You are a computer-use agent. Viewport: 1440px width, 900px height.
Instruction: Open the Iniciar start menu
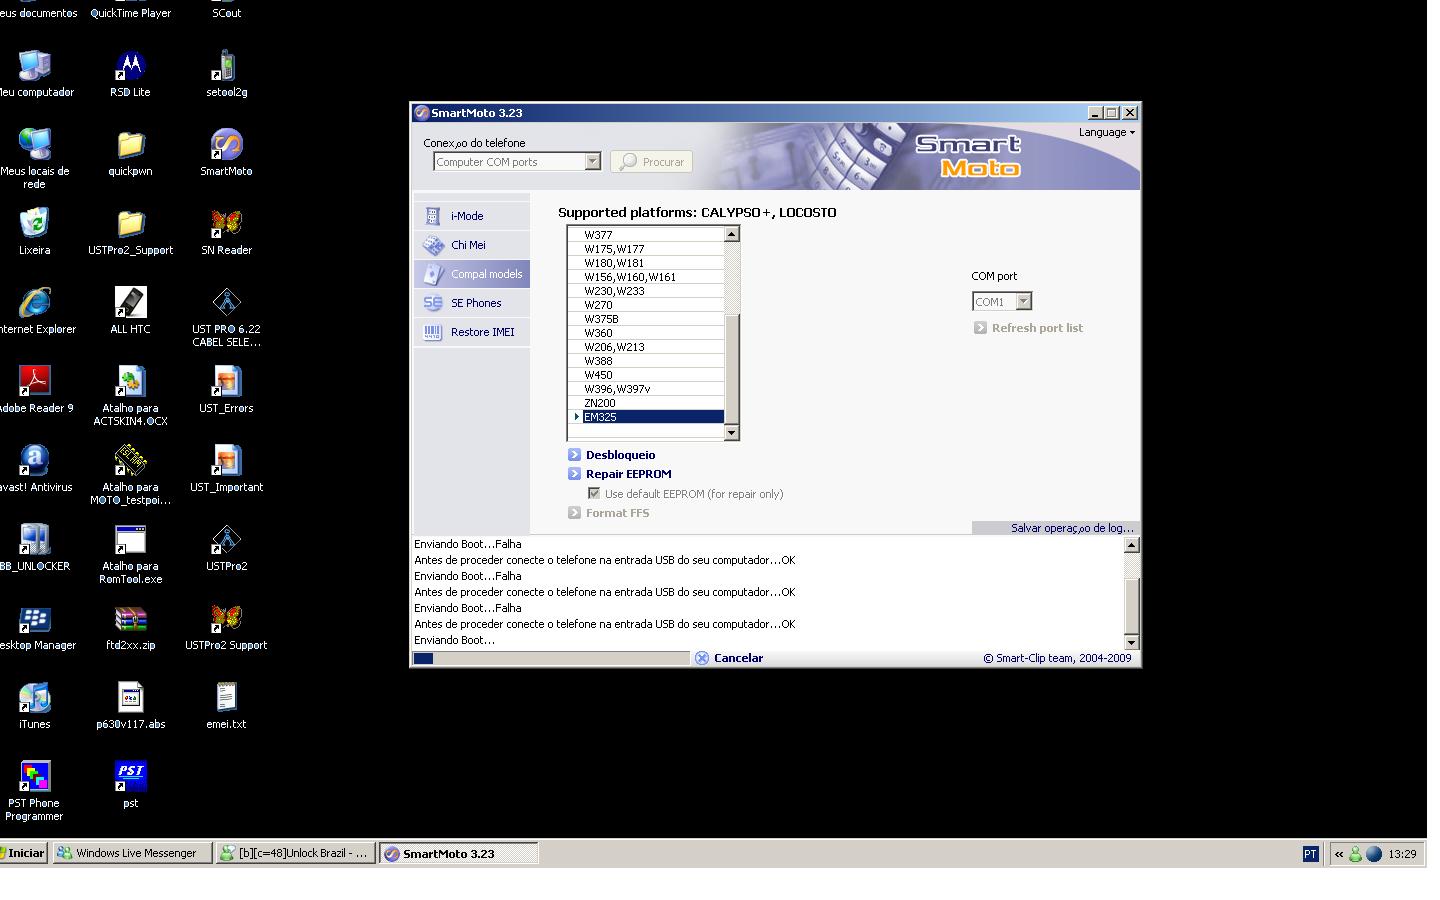coord(24,853)
